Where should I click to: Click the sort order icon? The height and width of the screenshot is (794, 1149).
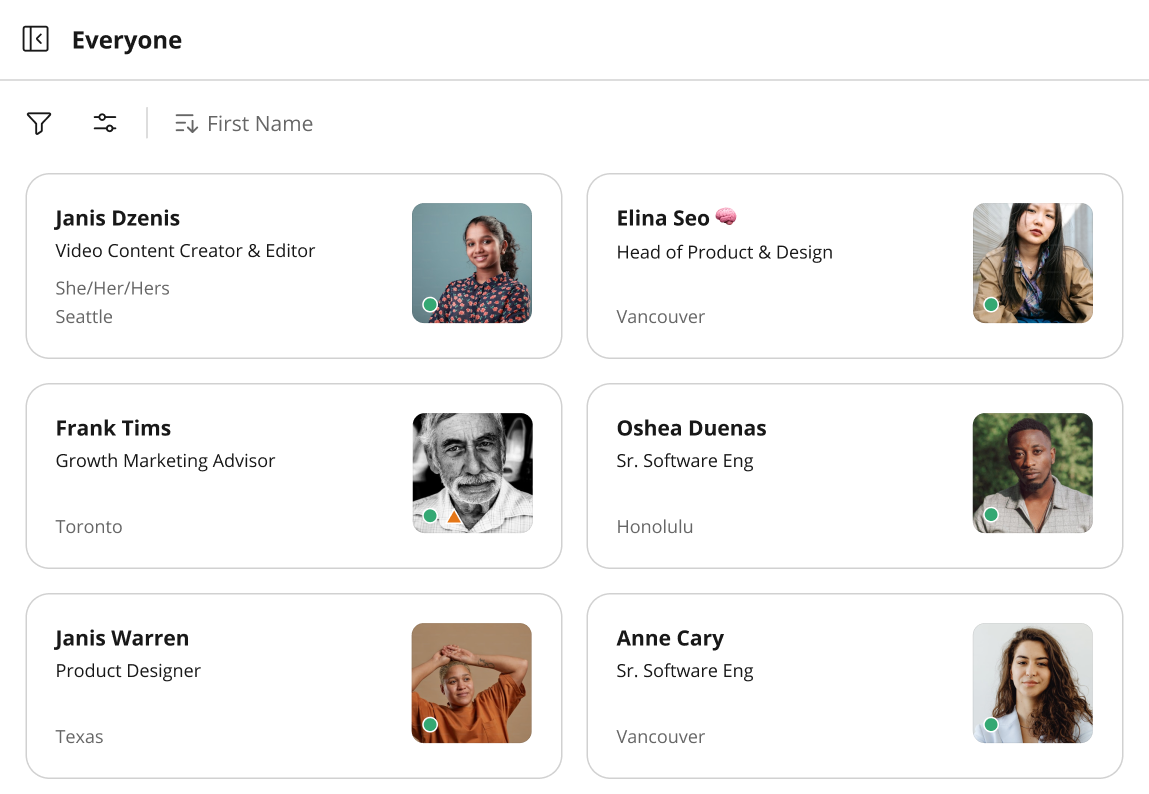(x=186, y=123)
